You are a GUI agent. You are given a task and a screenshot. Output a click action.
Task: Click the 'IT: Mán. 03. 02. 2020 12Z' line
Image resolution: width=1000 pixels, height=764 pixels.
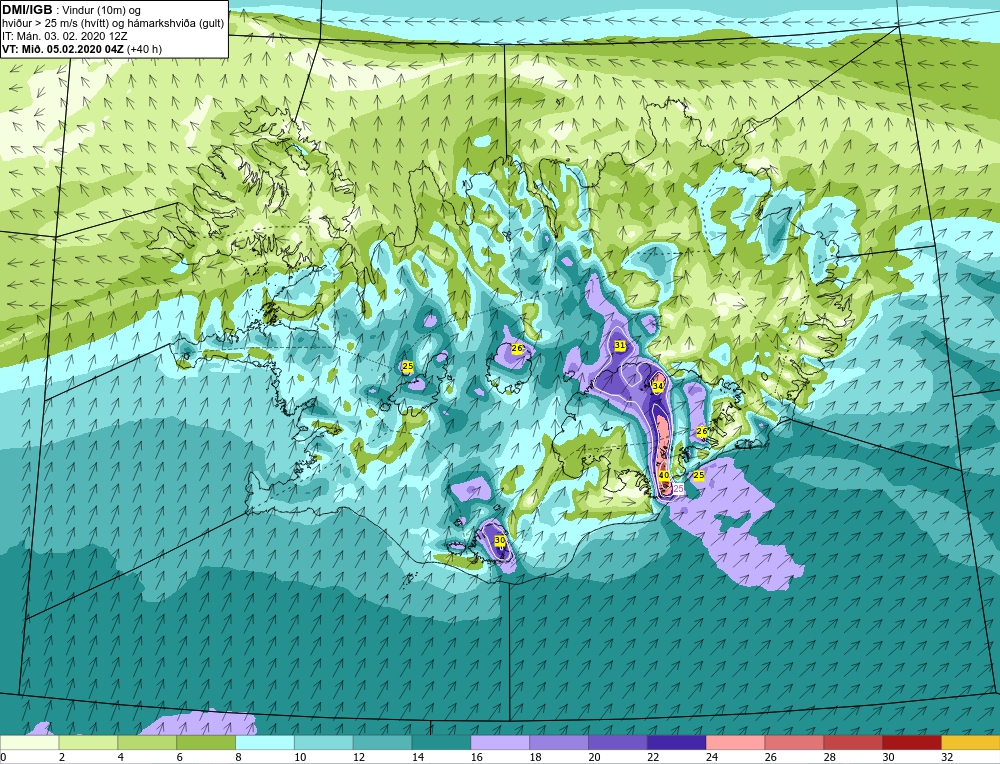click(64, 36)
